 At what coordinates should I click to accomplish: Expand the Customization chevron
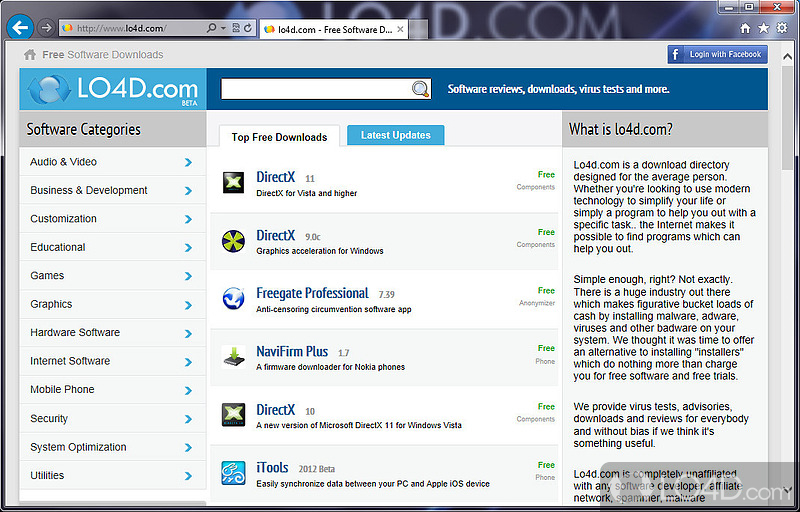point(188,219)
